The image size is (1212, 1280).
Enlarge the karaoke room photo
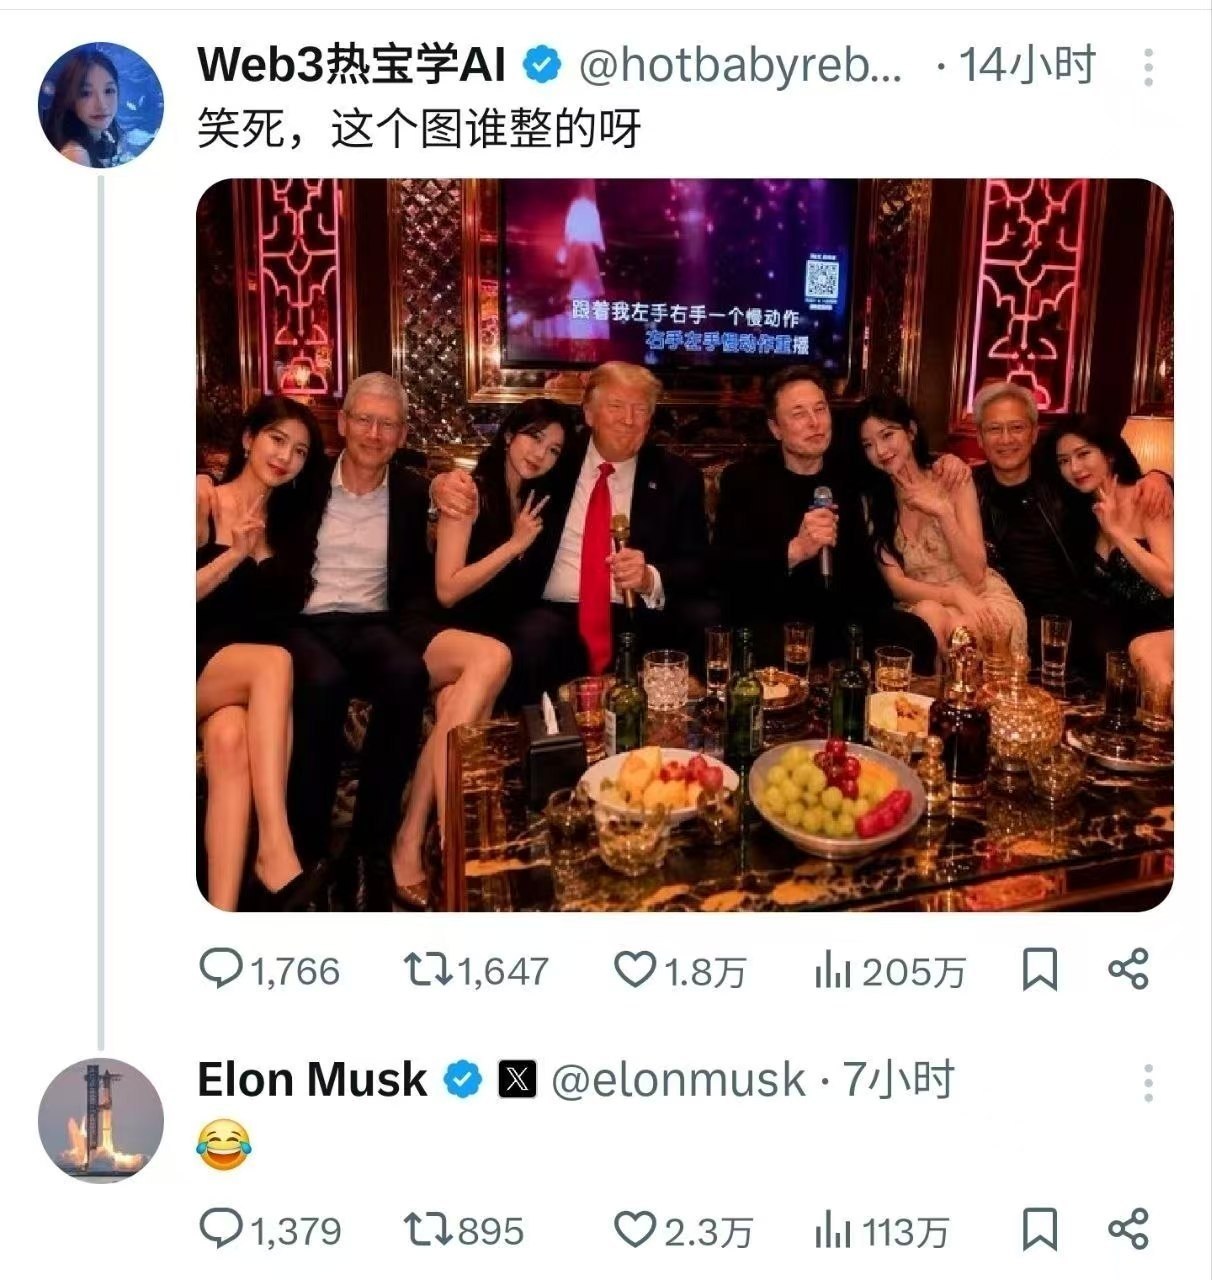[684, 545]
